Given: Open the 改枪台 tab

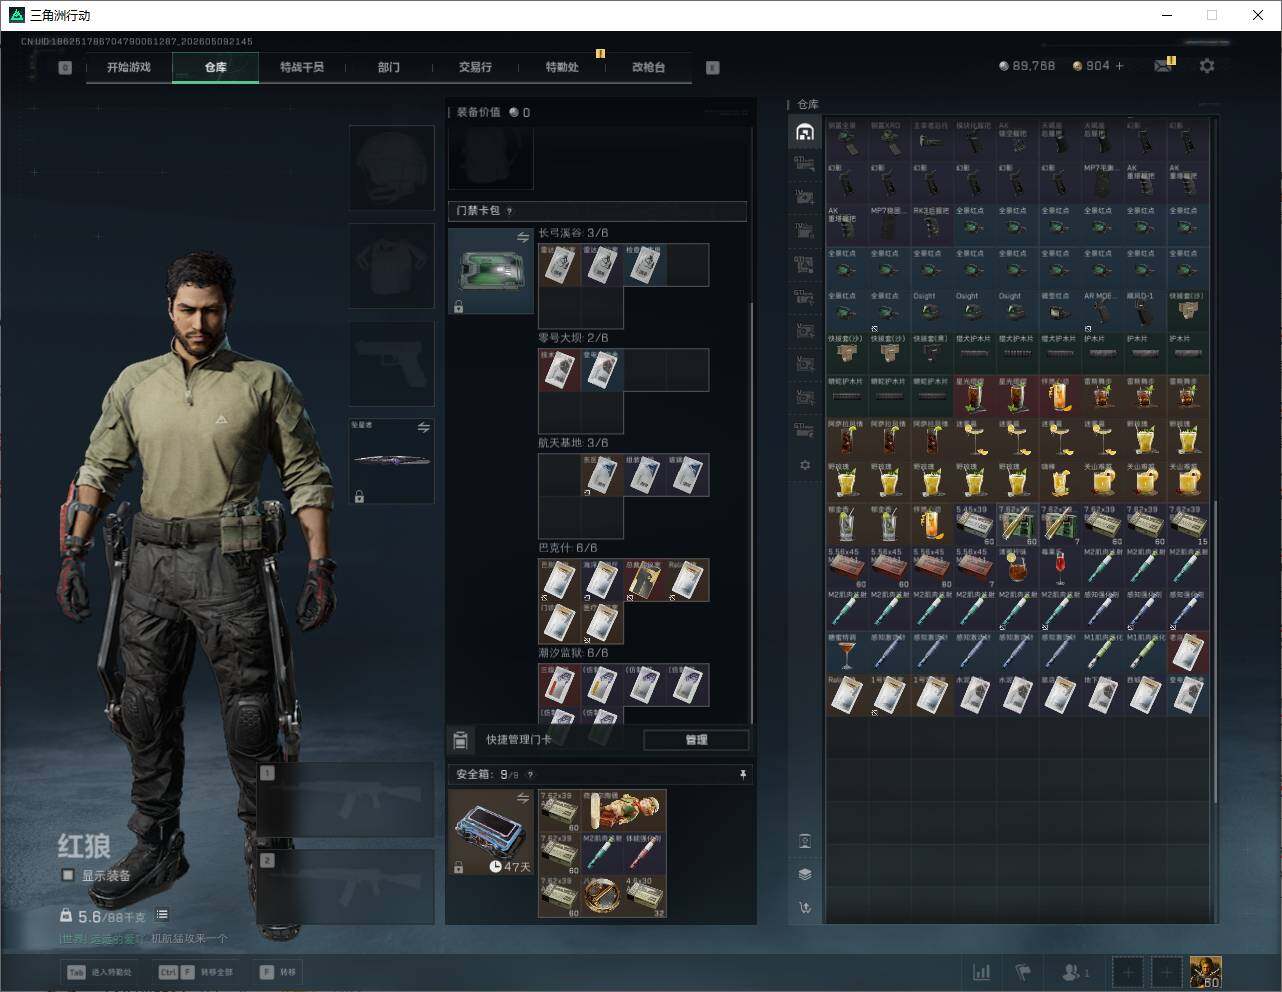Looking at the screenshot, I should [648, 67].
